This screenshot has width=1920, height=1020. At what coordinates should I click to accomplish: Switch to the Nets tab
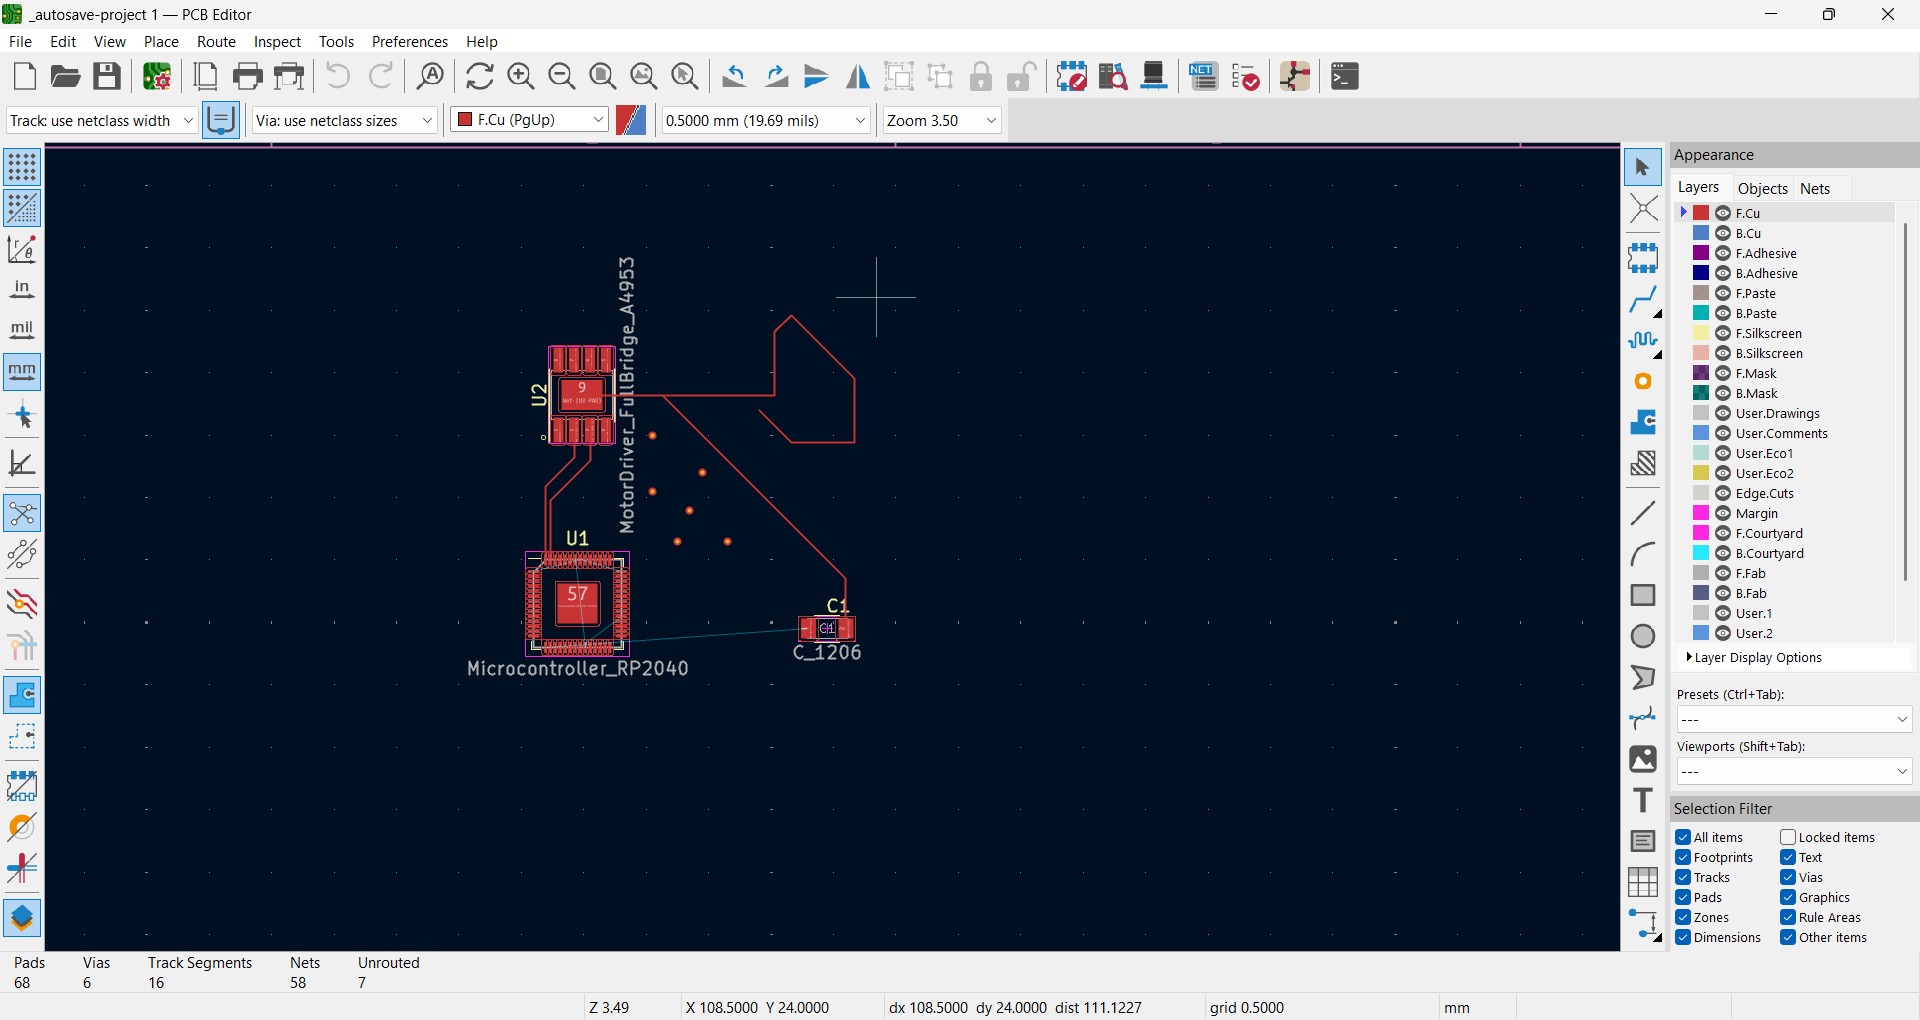[x=1815, y=189]
